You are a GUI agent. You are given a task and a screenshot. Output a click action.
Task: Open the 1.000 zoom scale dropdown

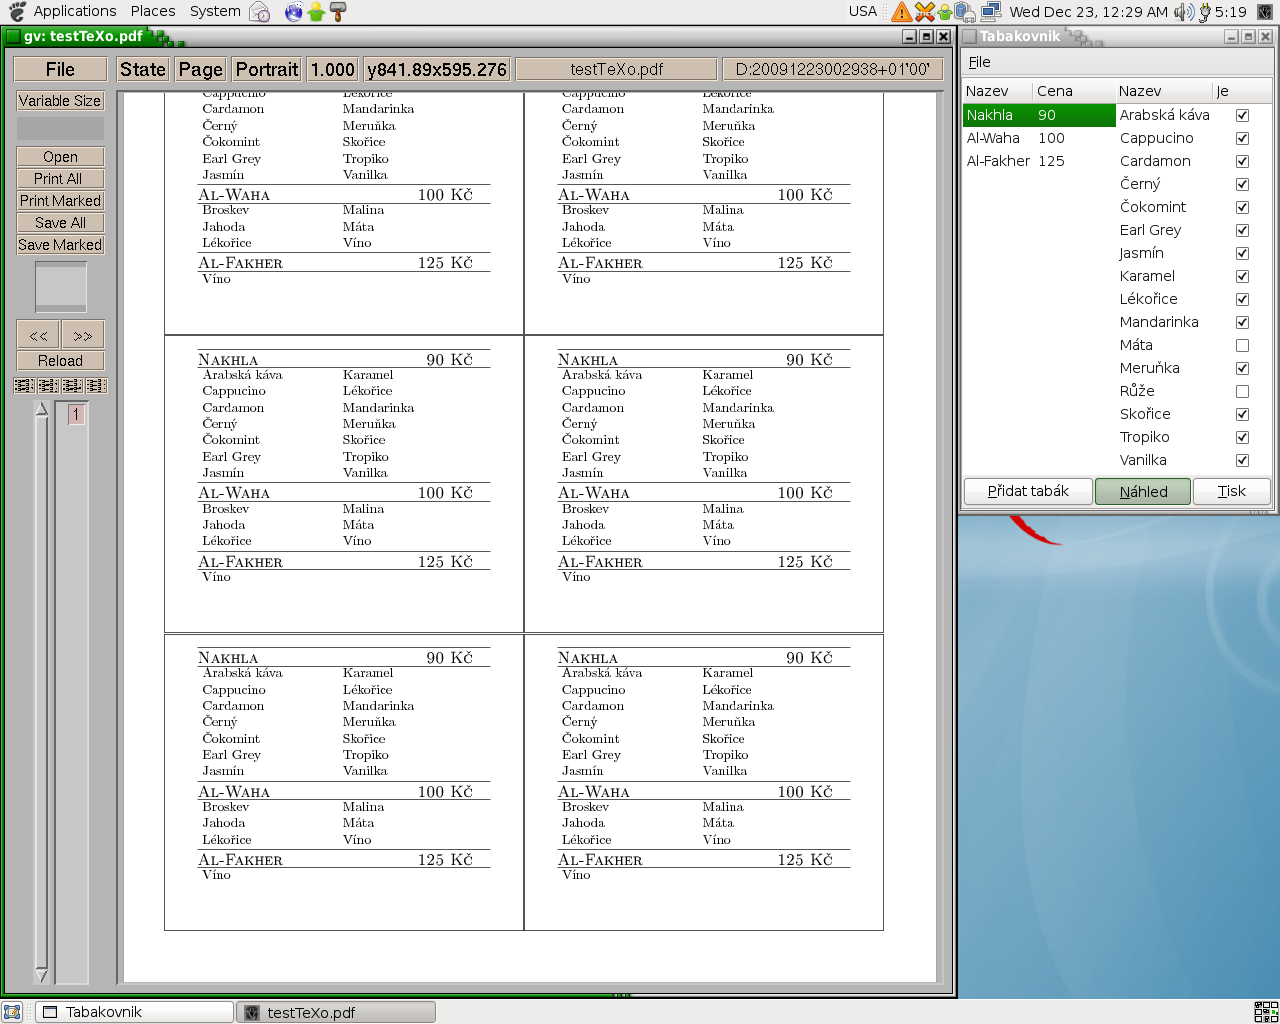(332, 70)
